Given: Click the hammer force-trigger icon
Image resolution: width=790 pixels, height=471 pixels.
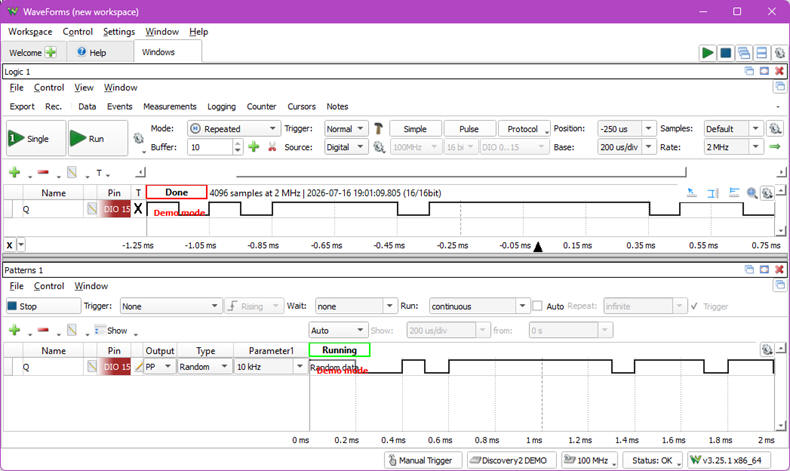Looking at the screenshot, I should (x=378, y=129).
